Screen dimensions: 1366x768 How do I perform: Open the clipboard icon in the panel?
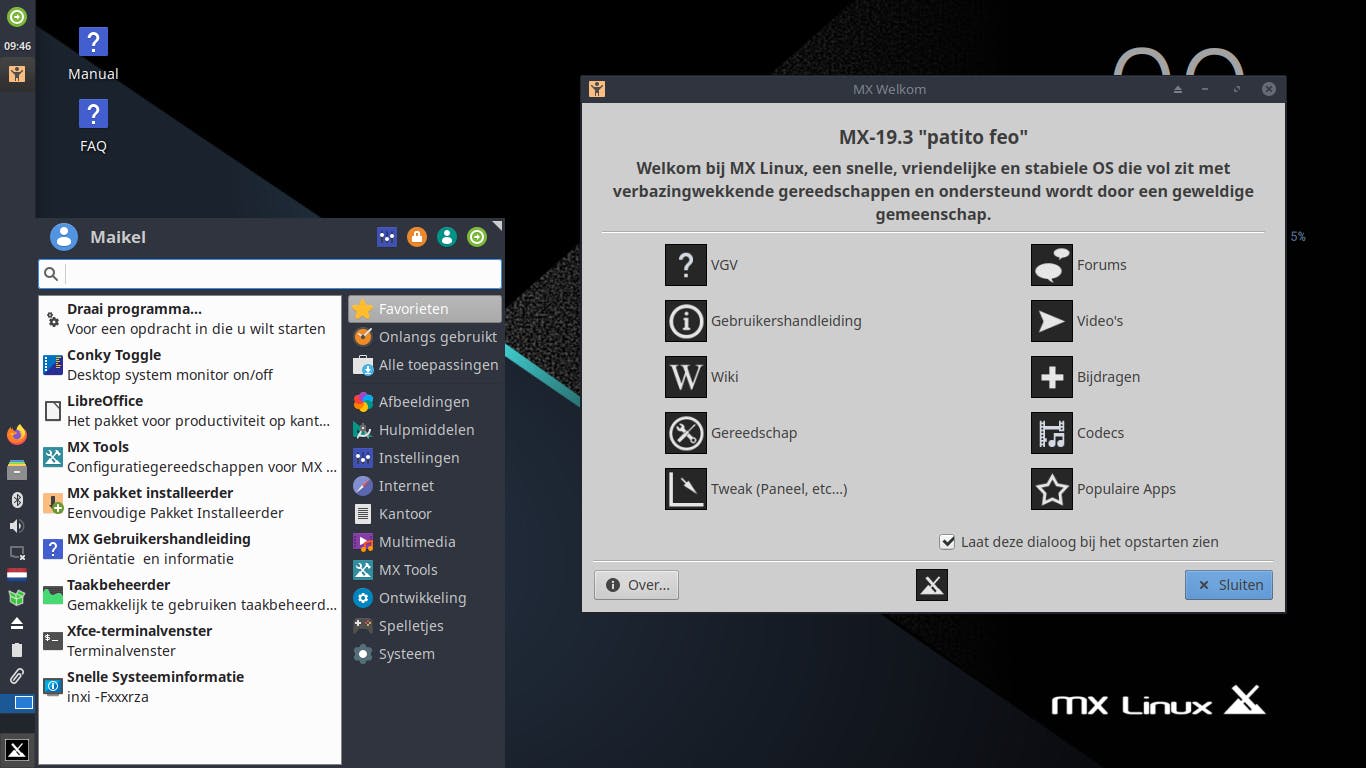[17, 650]
